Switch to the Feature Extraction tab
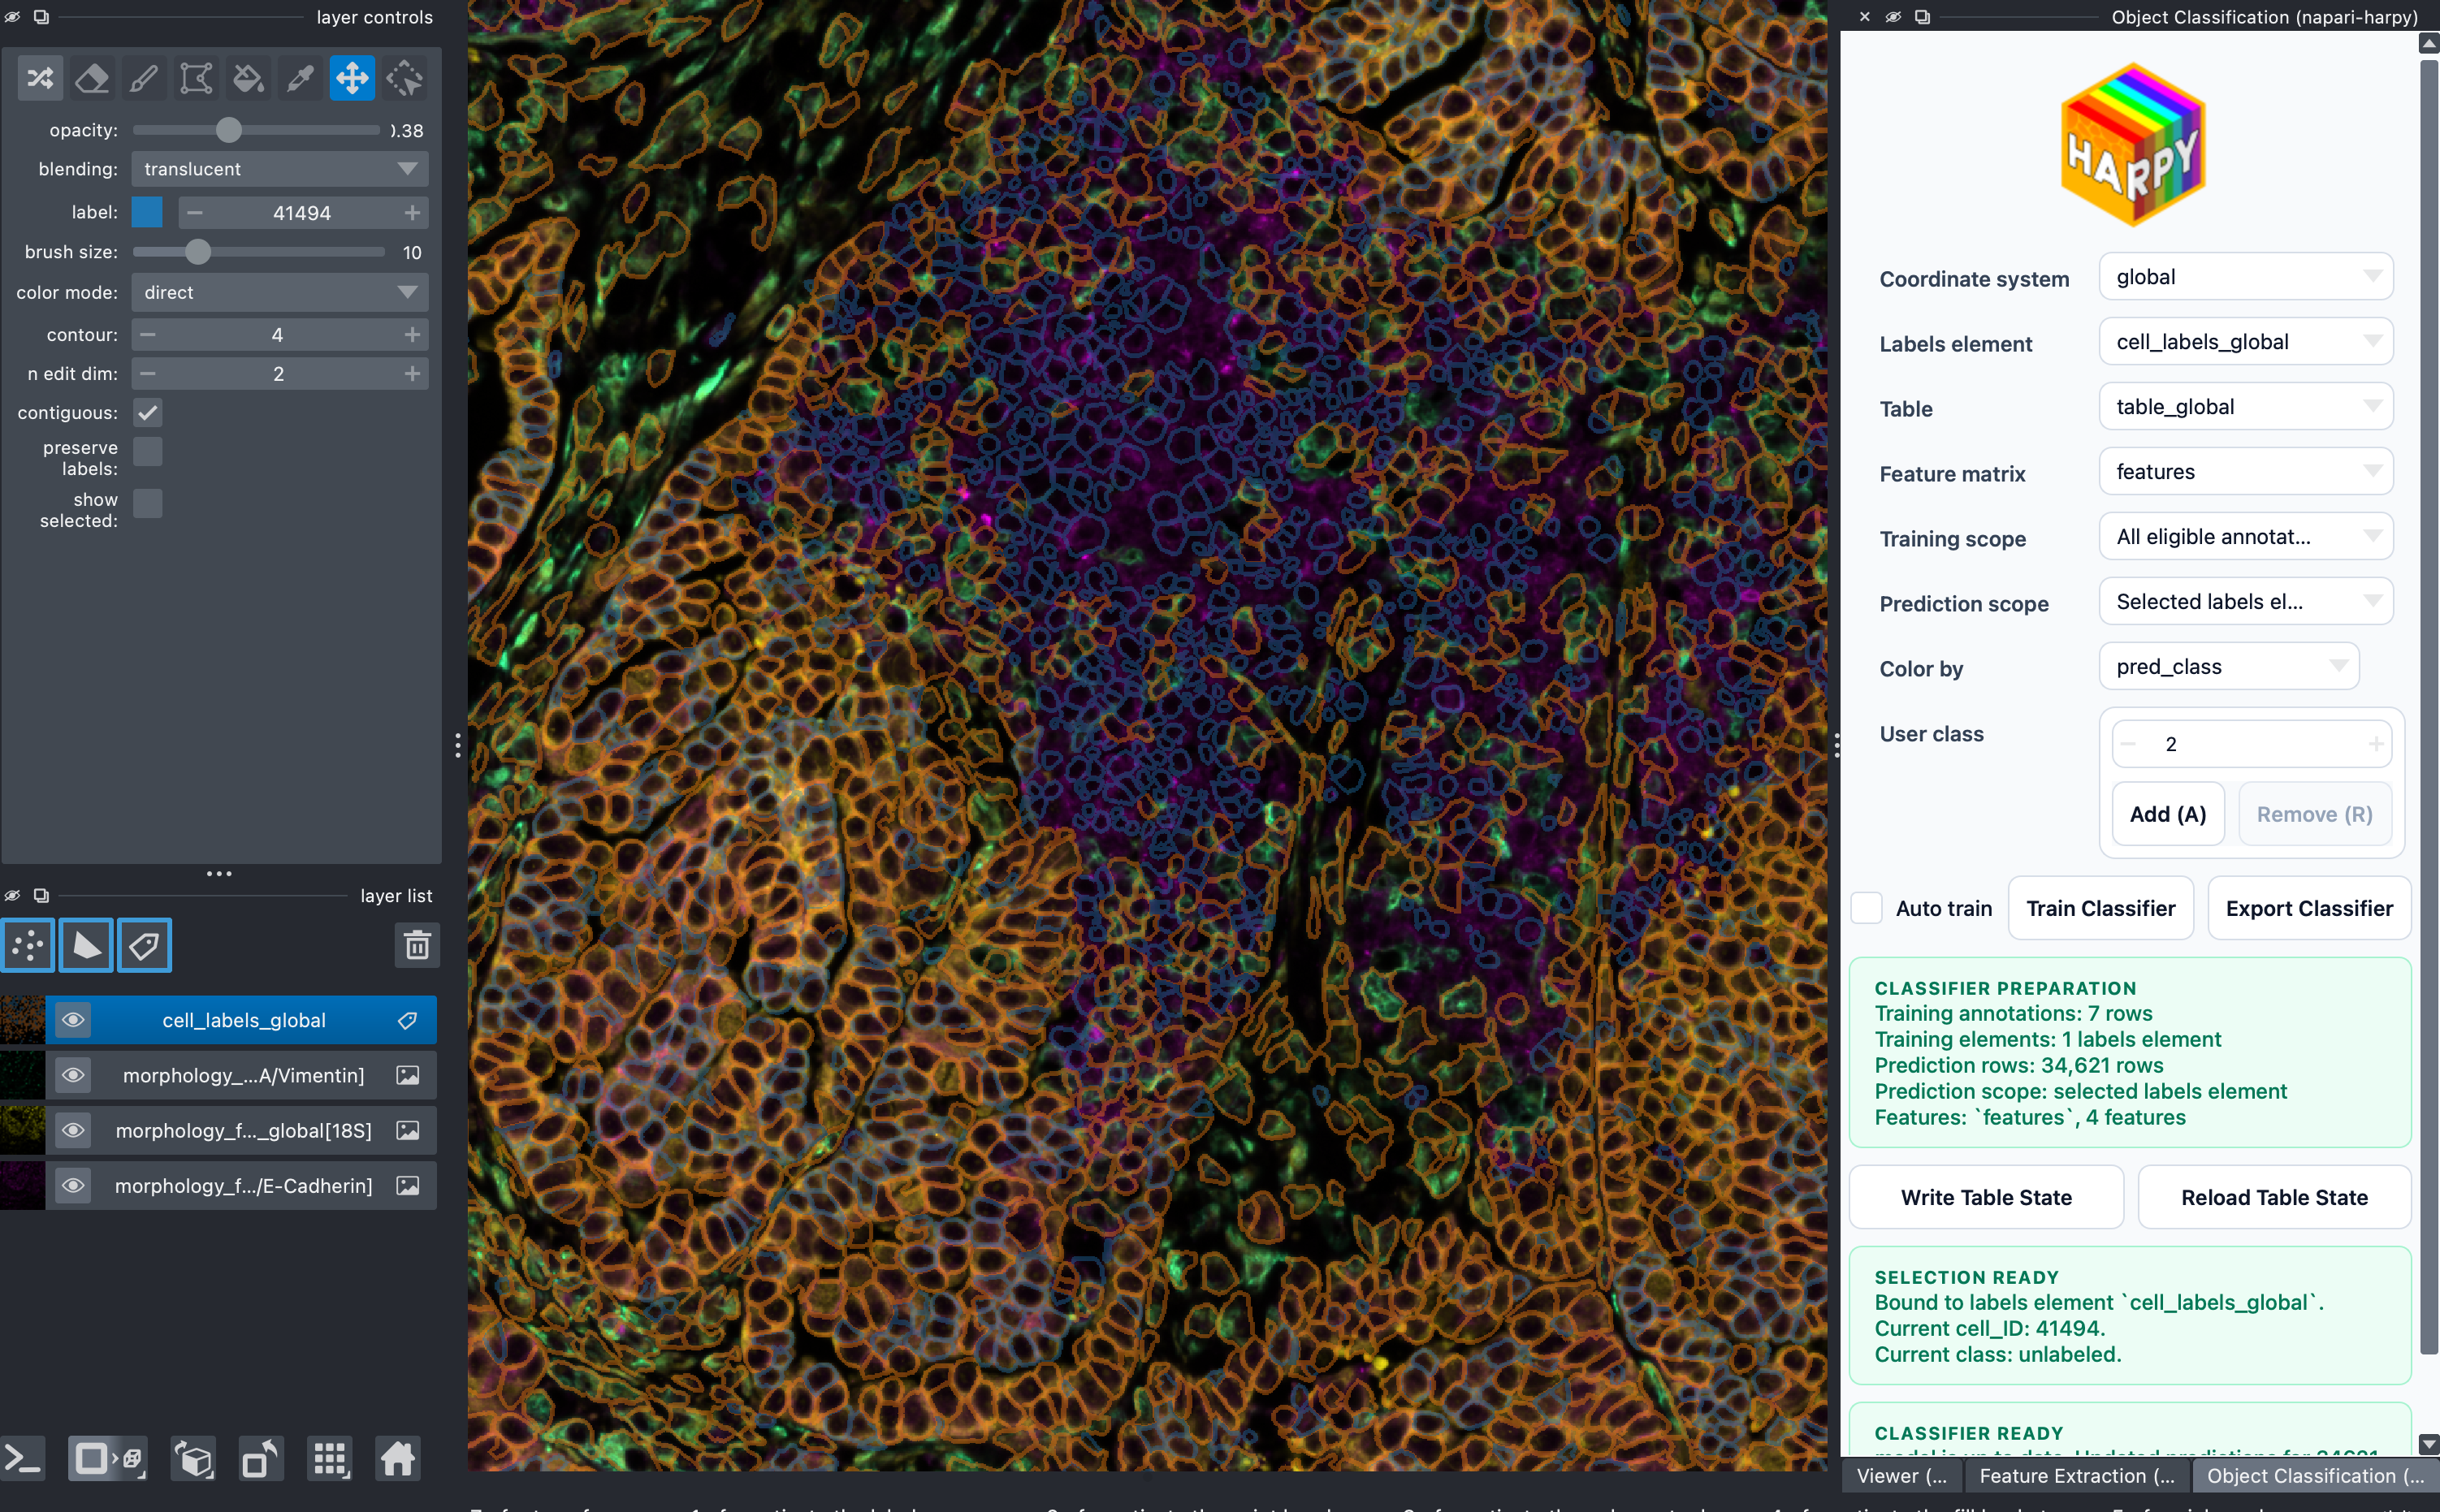 [x=2077, y=1476]
